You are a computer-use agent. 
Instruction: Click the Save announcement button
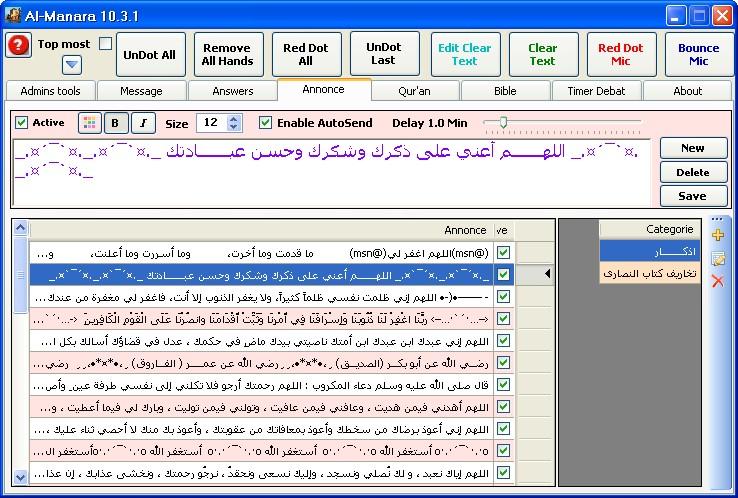[x=692, y=196]
